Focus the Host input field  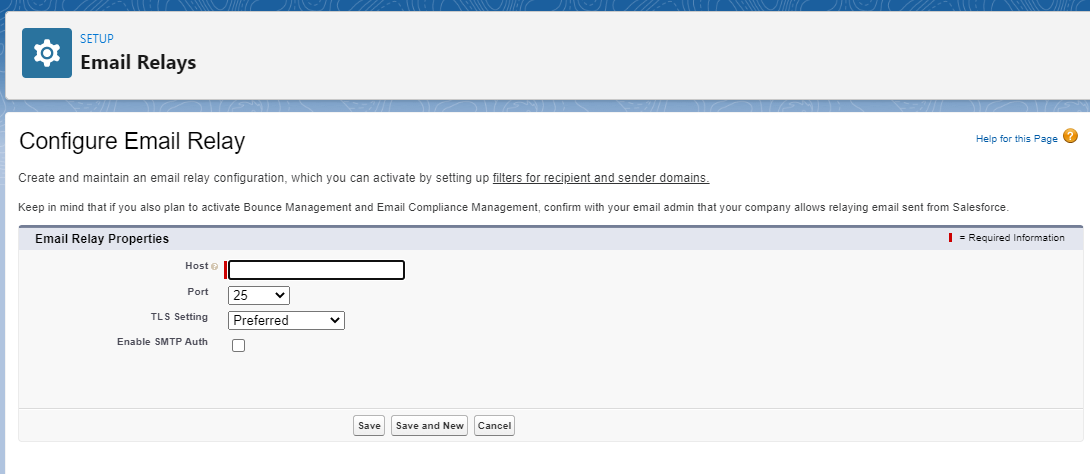pos(316,270)
